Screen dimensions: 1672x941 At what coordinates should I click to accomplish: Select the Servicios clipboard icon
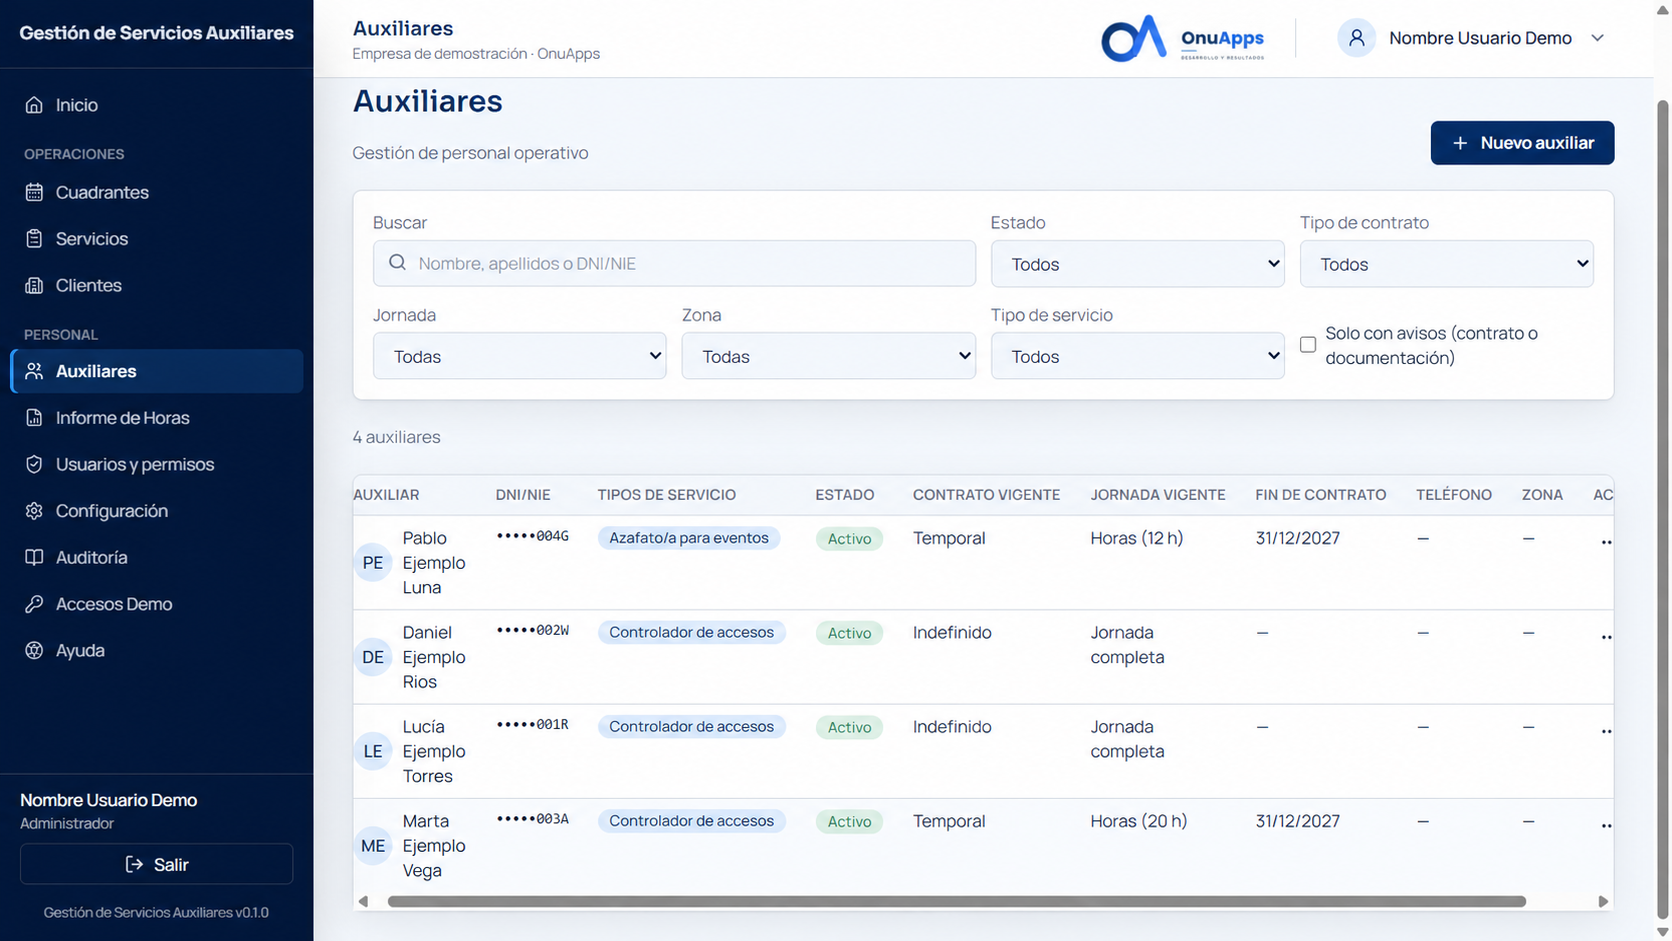tap(34, 239)
